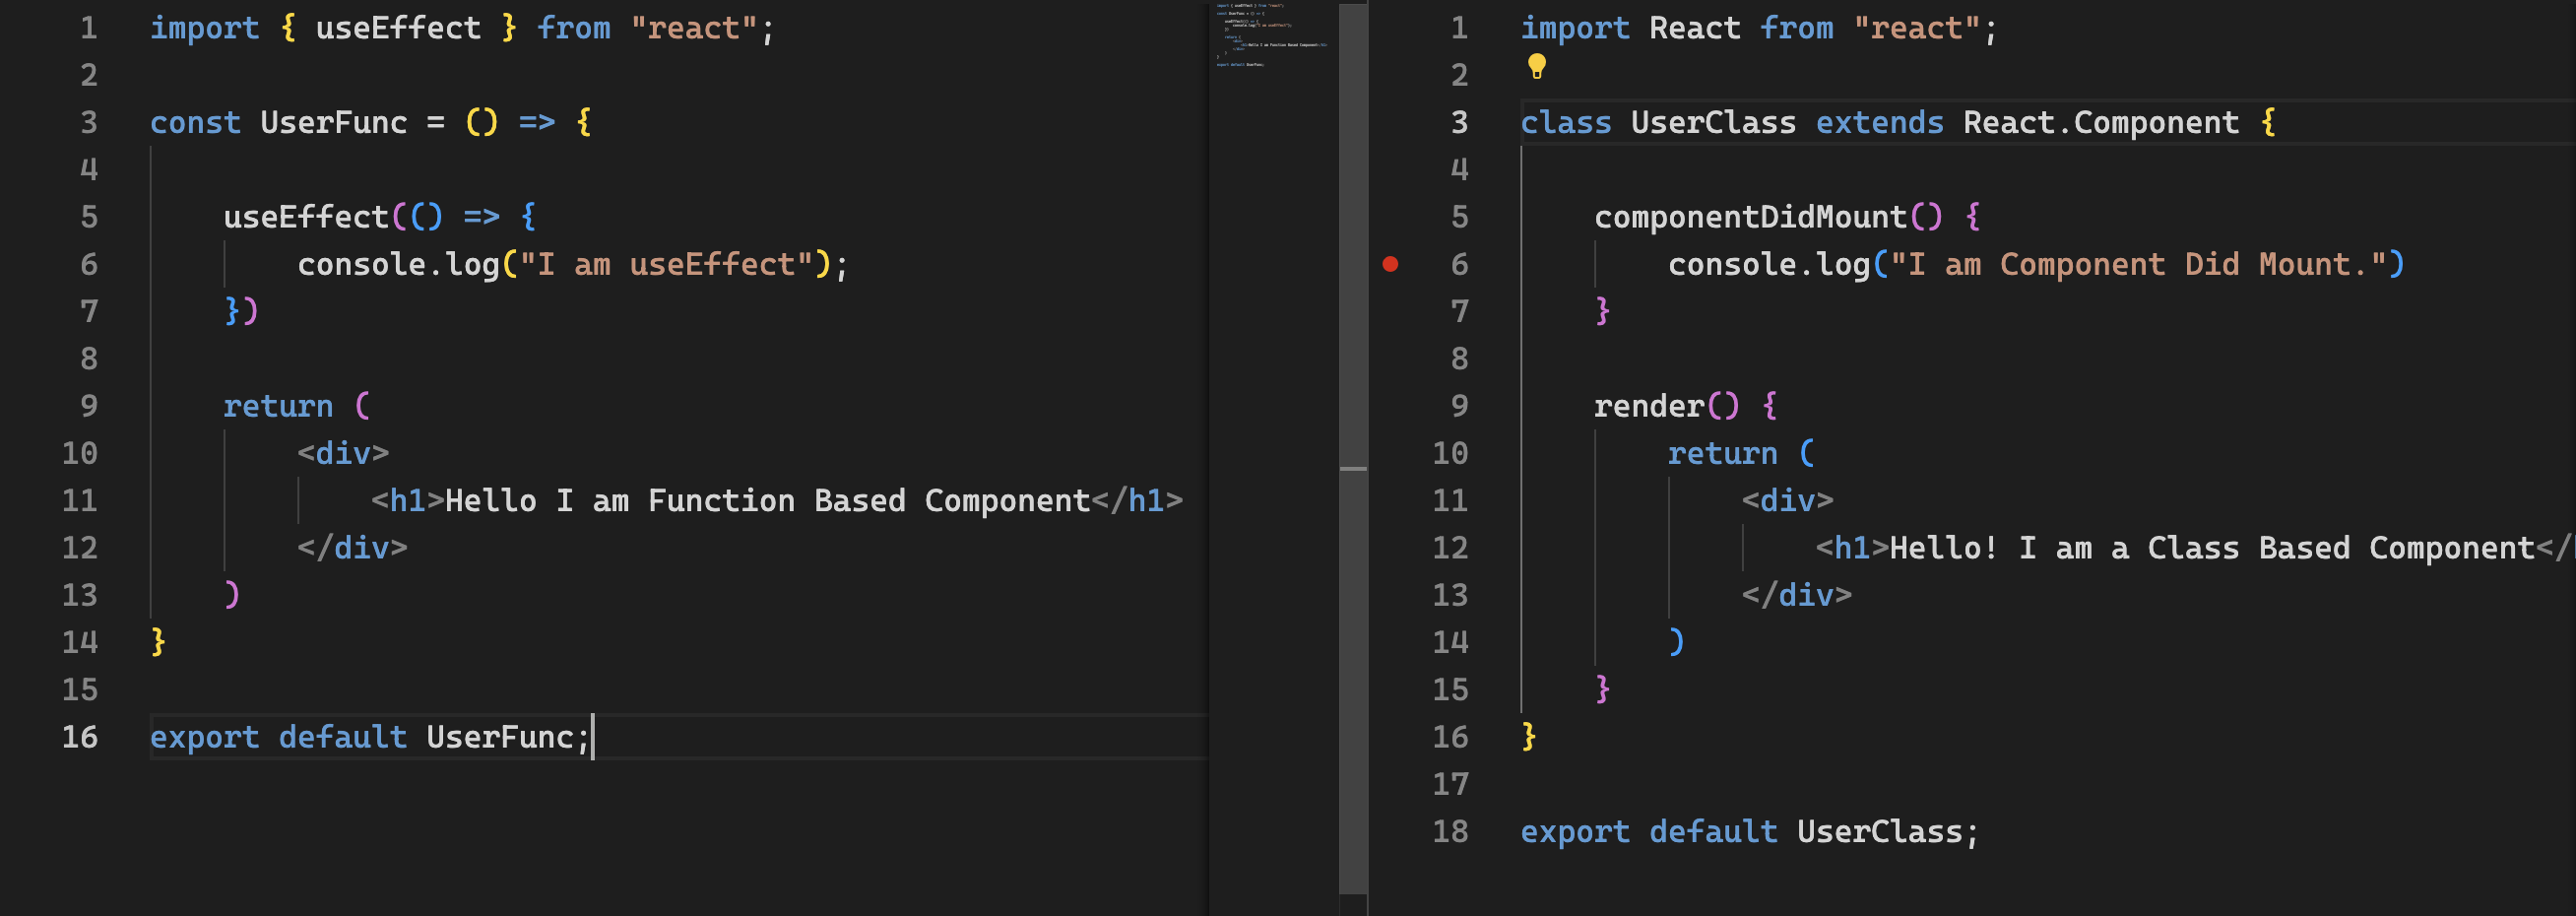The height and width of the screenshot is (916, 2576).
Task: Click closing </div> tag in right editor
Action: tap(1796, 595)
